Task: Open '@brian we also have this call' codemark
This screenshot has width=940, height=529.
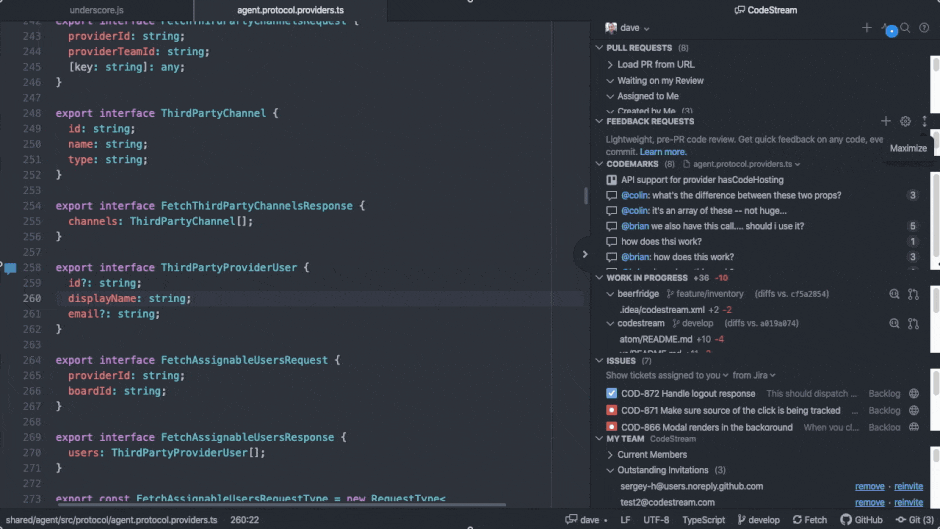Action: point(712,226)
